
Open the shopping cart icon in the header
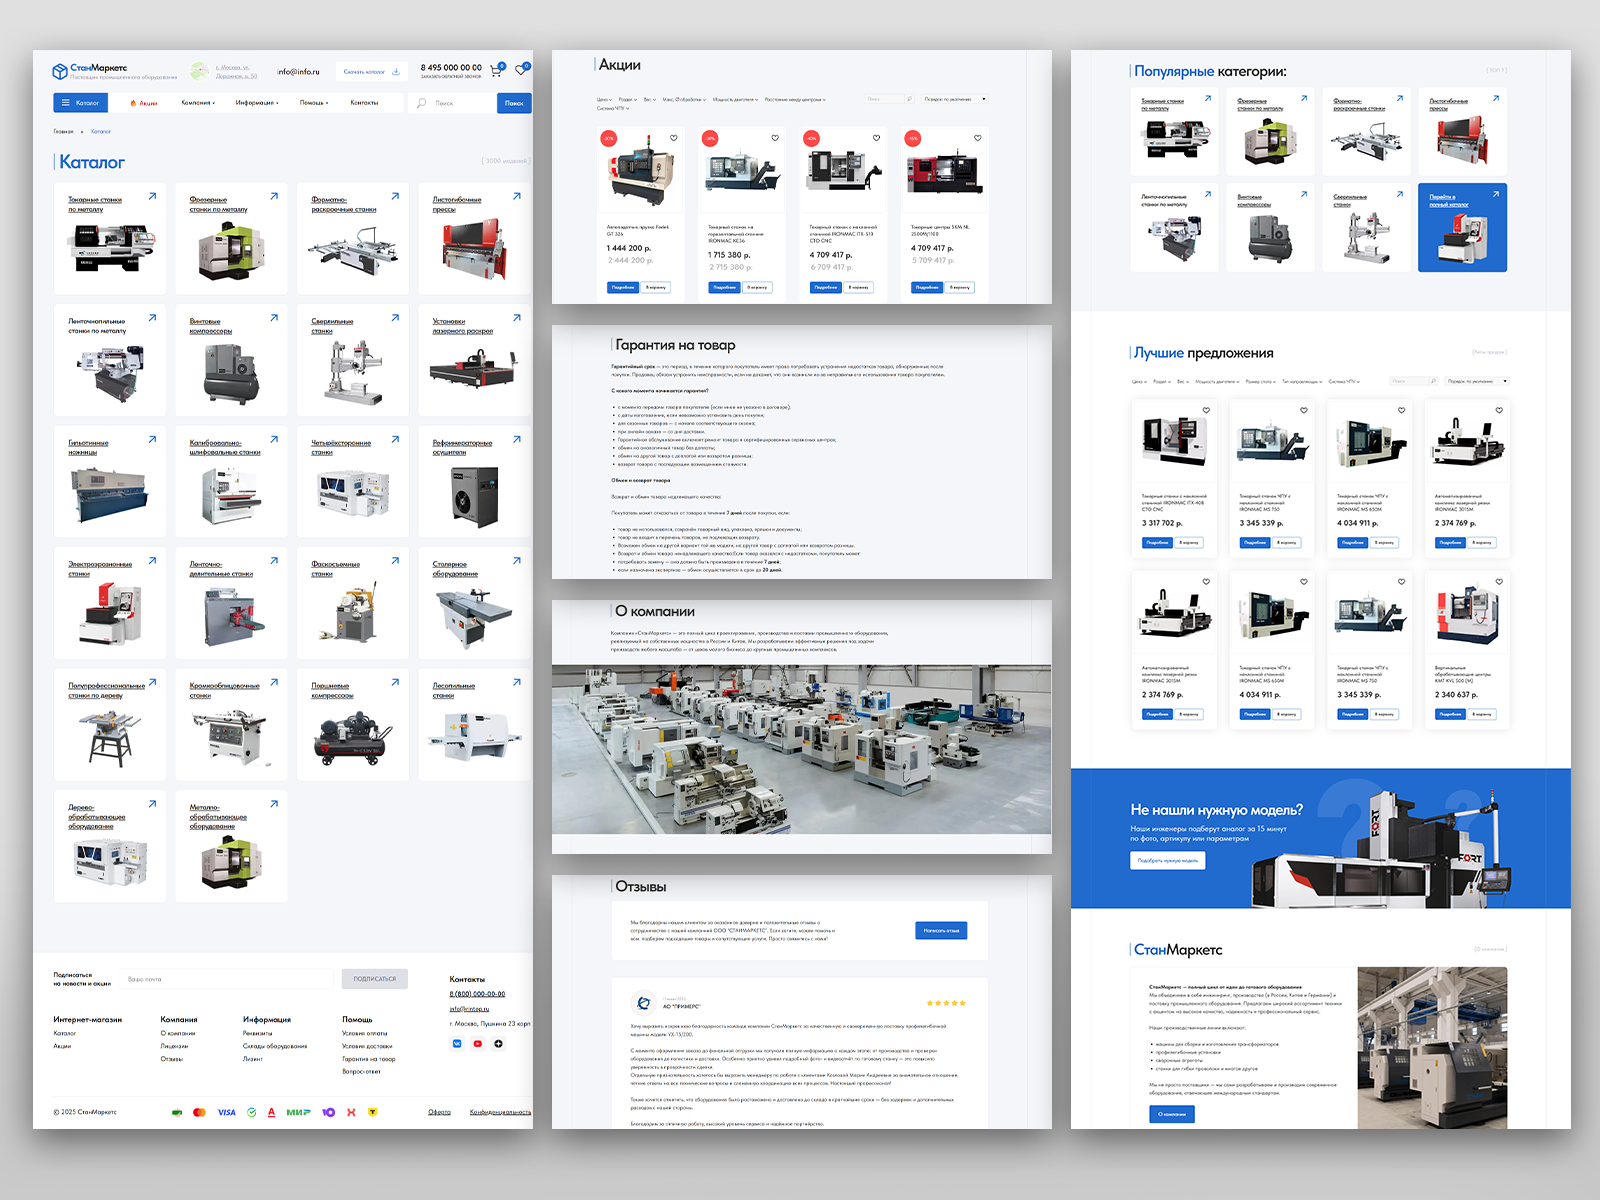coord(496,71)
